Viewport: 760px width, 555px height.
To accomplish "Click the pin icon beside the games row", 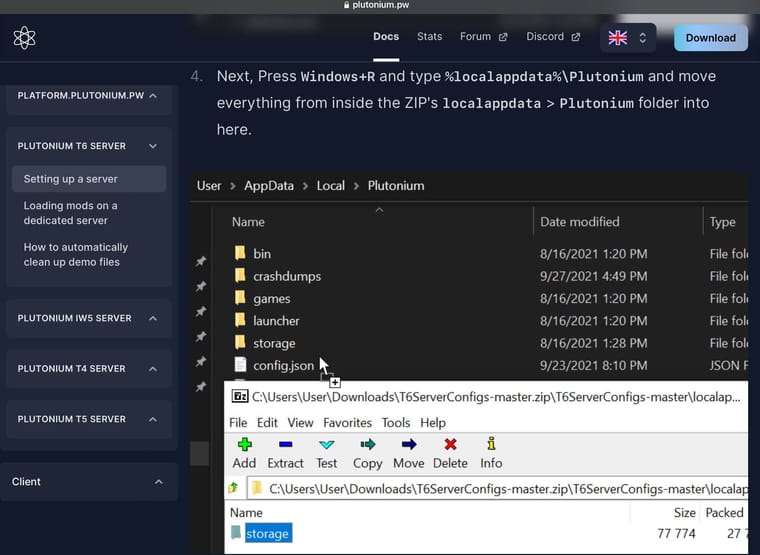I will [201, 311].
